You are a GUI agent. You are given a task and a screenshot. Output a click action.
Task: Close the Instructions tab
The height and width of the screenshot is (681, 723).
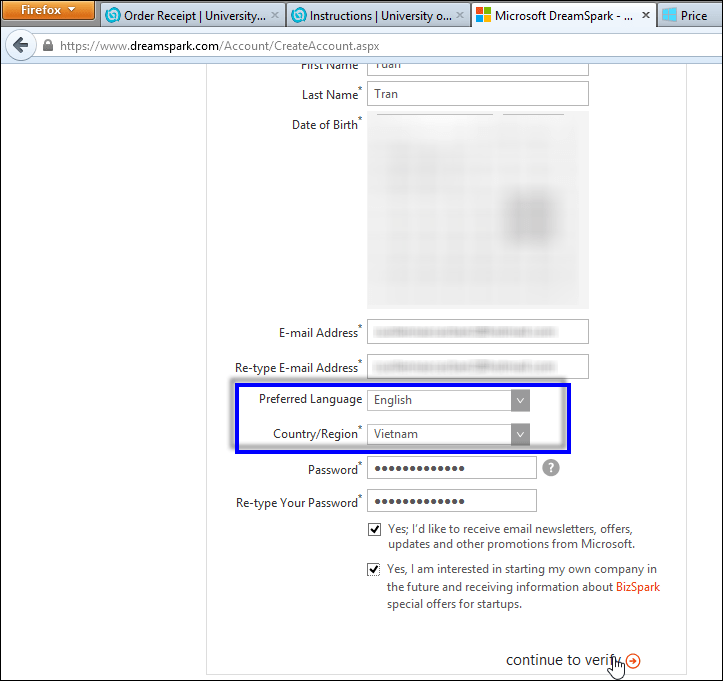460,15
